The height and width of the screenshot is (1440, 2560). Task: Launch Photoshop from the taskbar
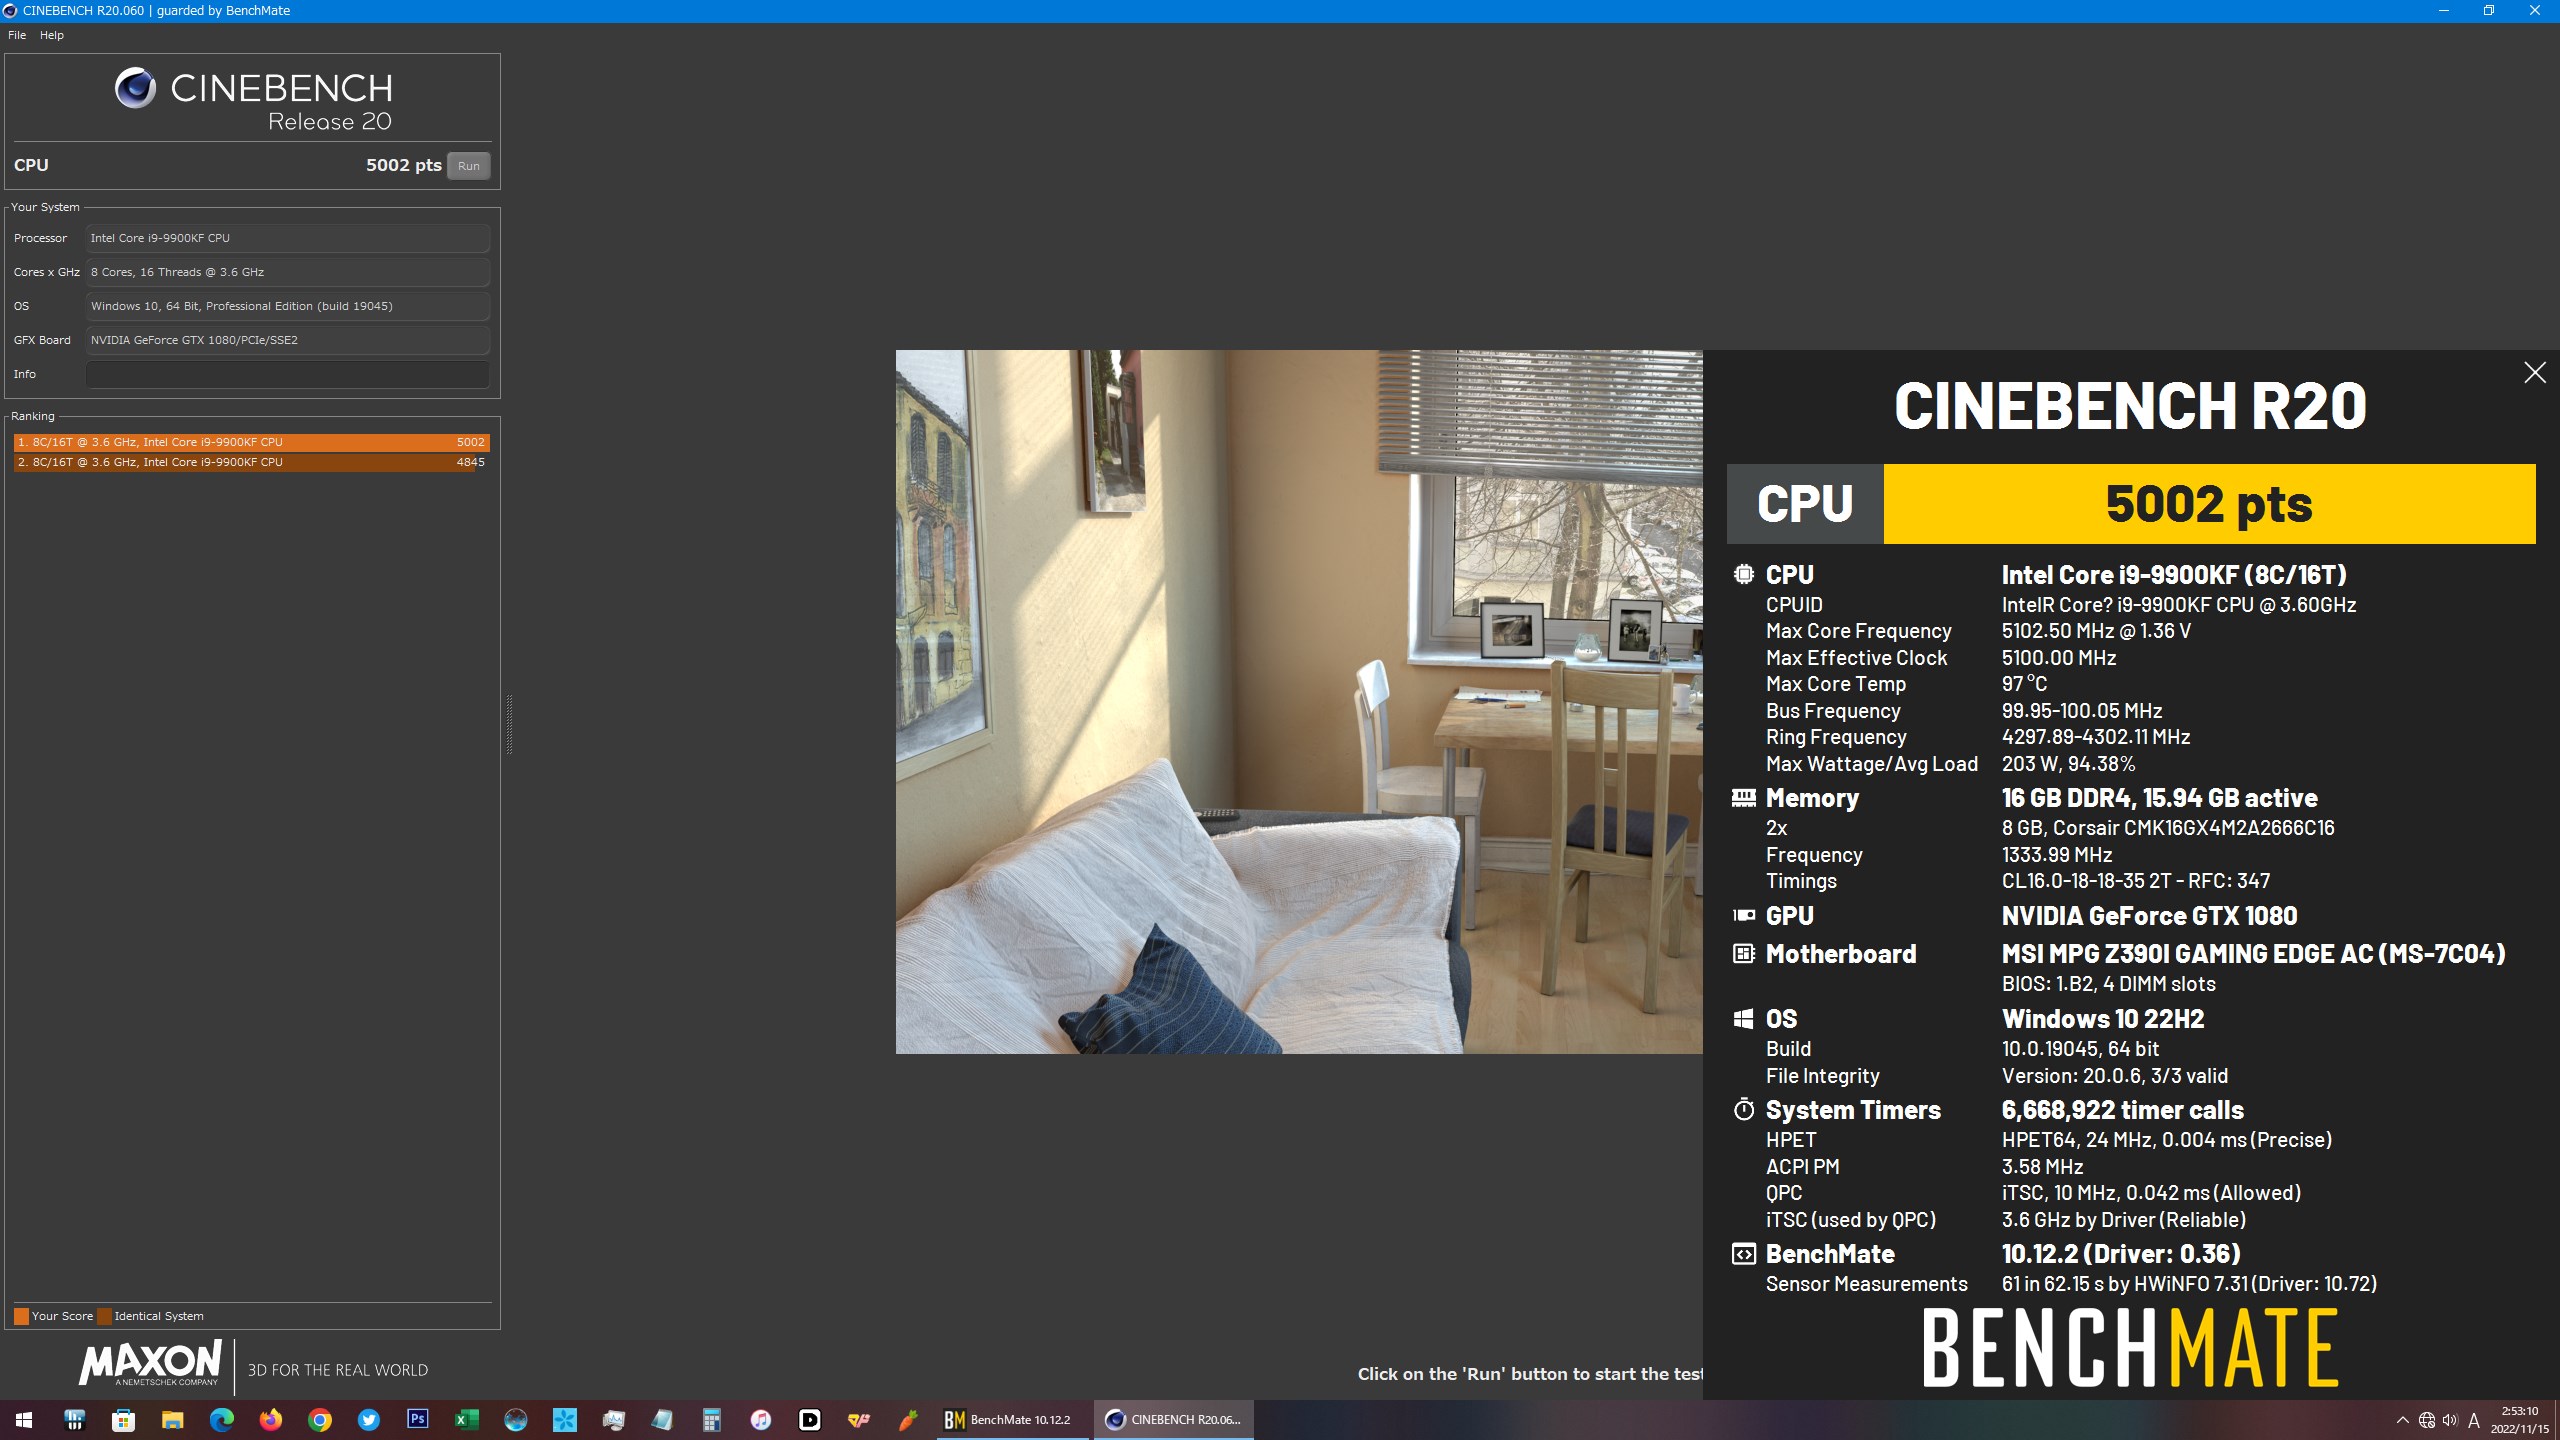pos(417,1420)
